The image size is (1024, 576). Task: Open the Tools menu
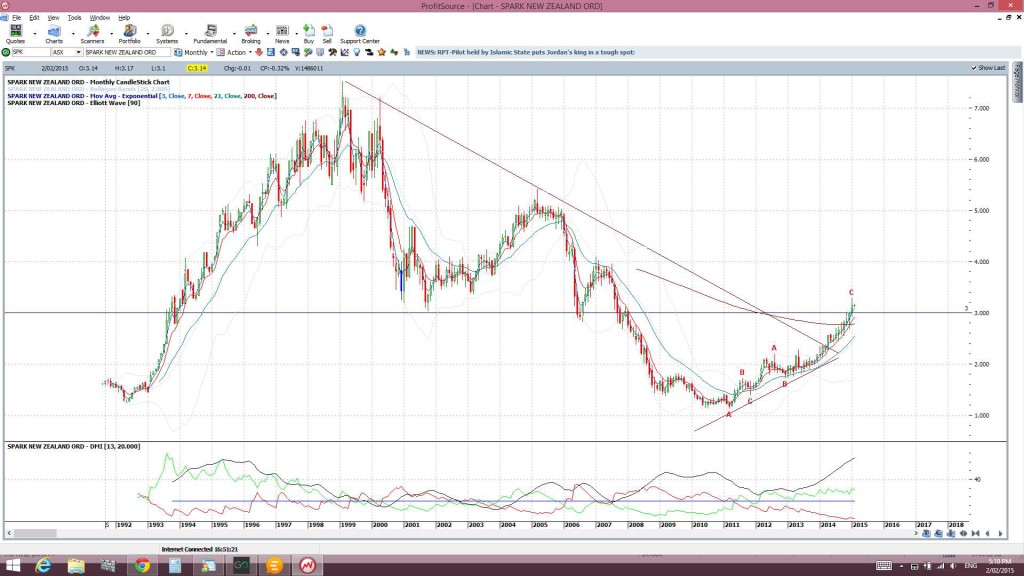[x=74, y=18]
